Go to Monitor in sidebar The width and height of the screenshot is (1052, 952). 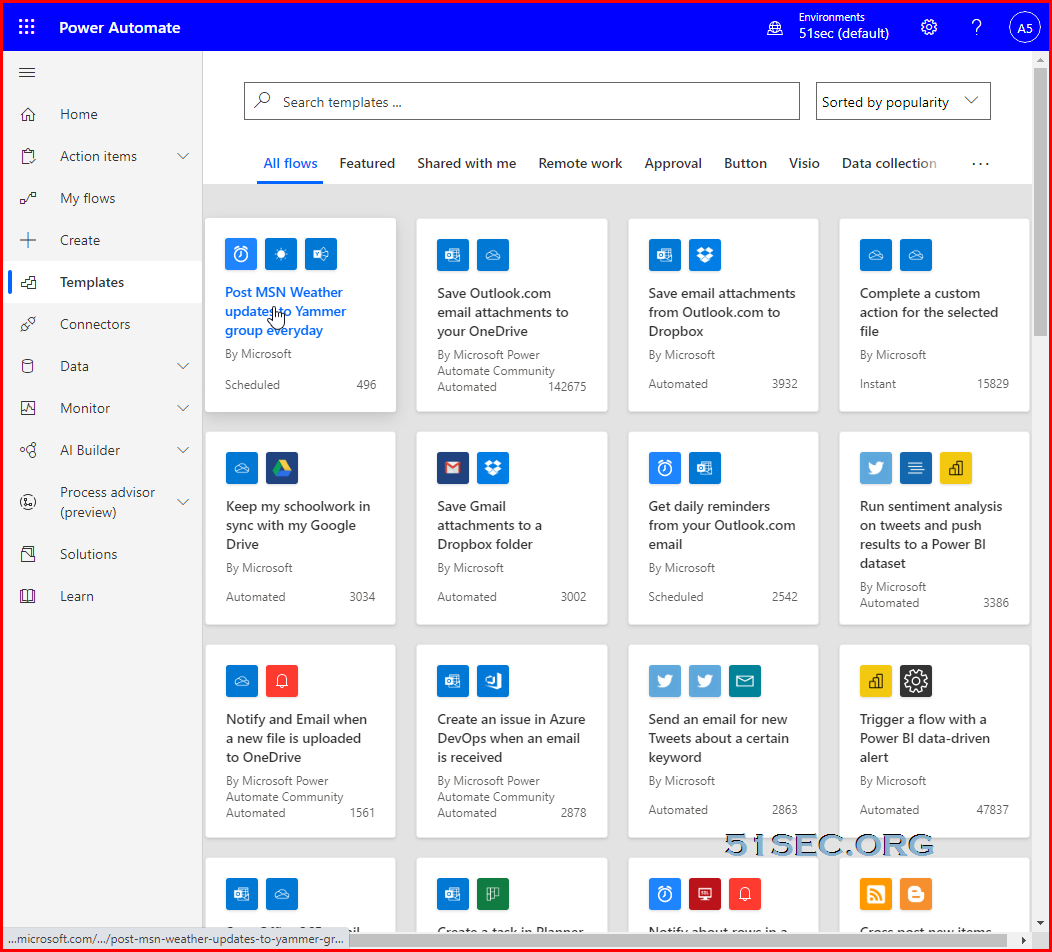[x=103, y=408]
